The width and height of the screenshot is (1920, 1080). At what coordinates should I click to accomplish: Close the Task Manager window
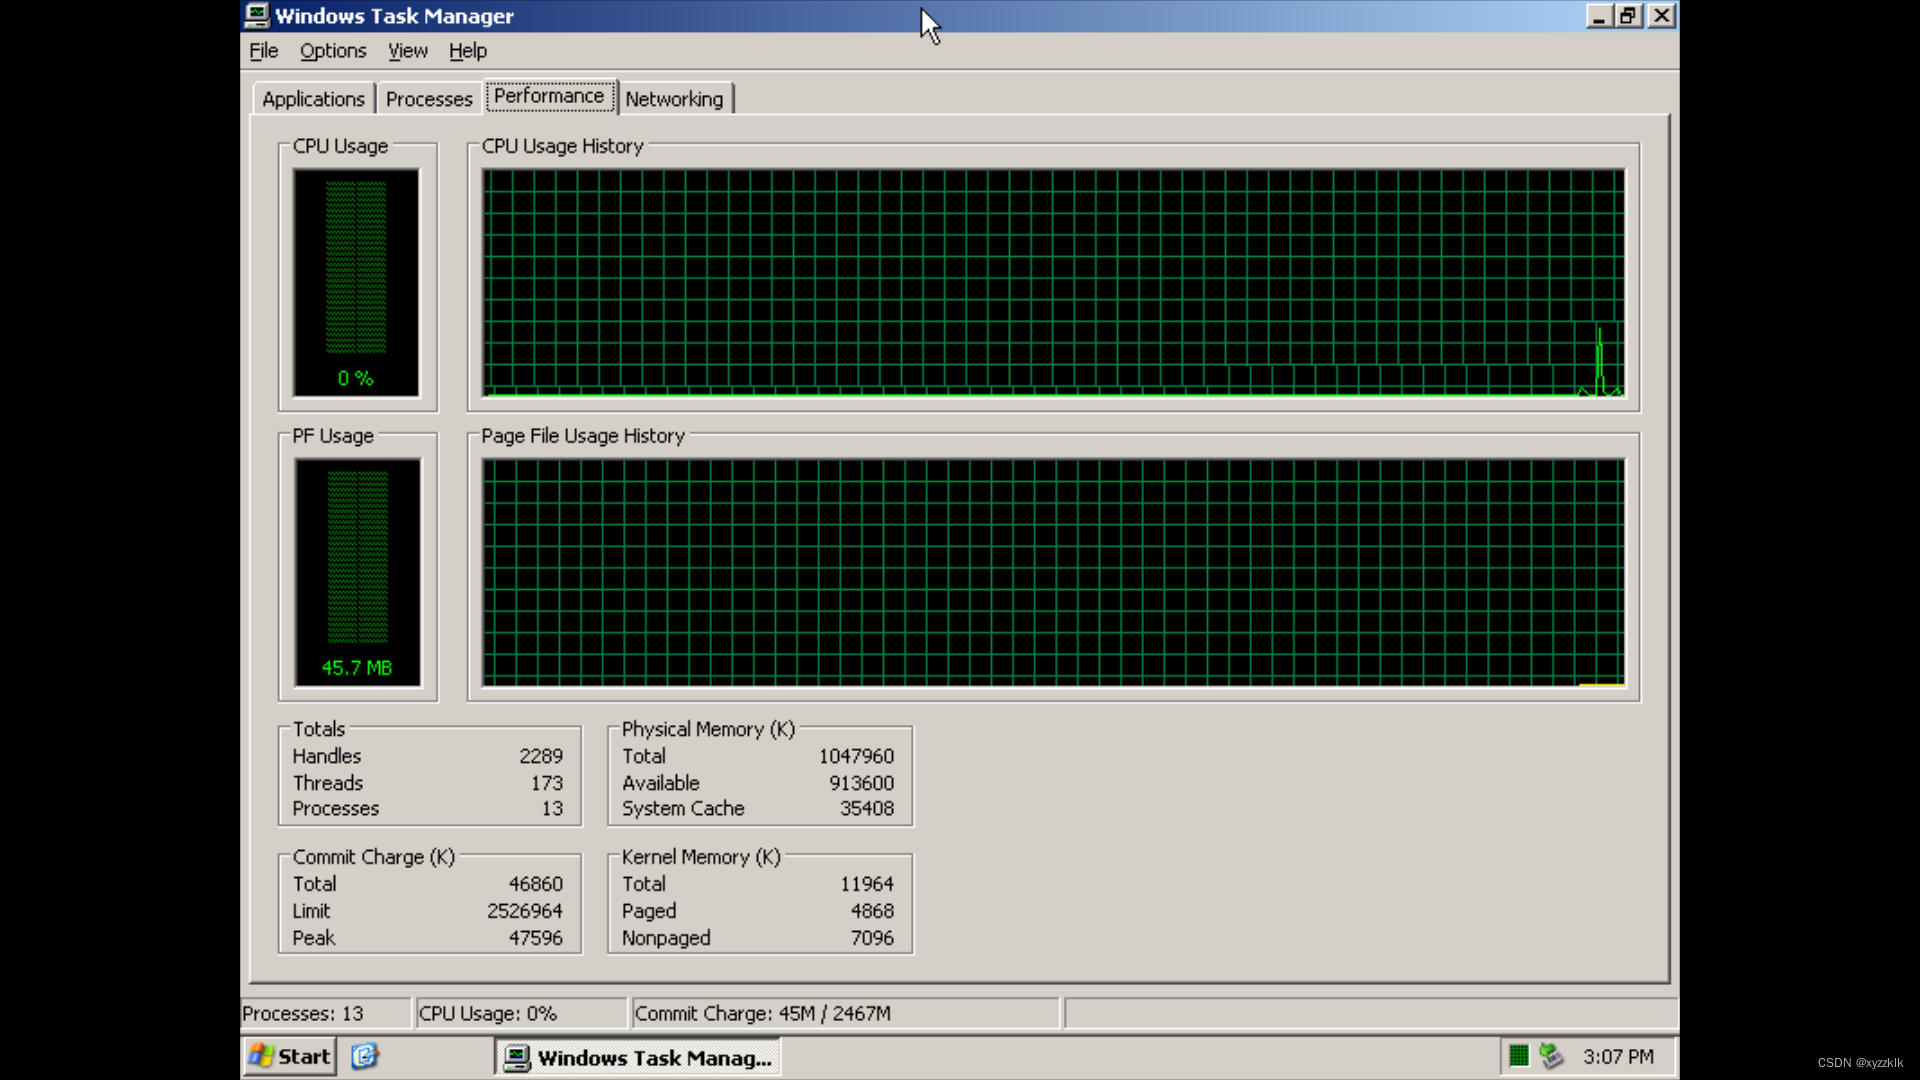coord(1661,16)
